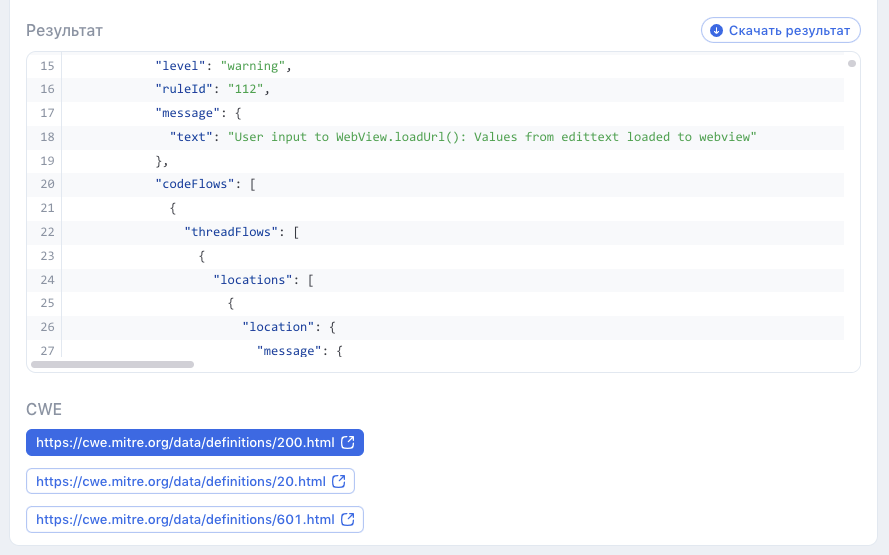
Task: Click external link icon for CWE 20
Action: 338,481
